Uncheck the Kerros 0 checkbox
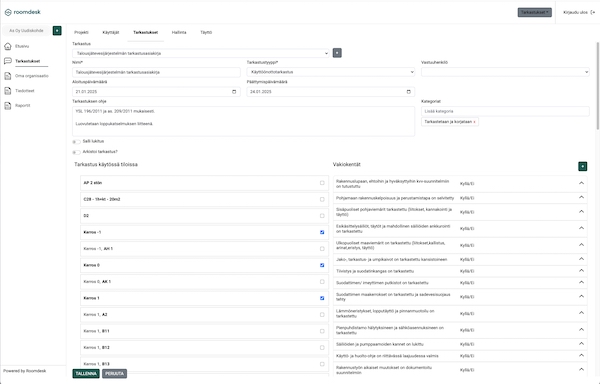The width and height of the screenshot is (600, 384). pos(322,265)
